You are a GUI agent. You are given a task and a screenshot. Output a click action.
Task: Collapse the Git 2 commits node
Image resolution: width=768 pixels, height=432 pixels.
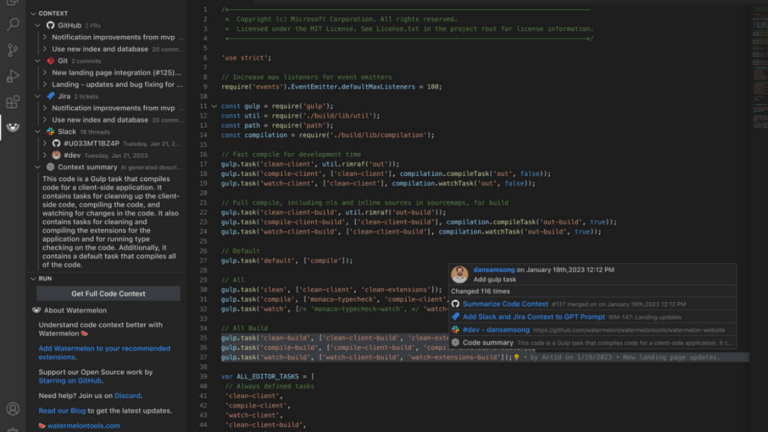coord(38,61)
